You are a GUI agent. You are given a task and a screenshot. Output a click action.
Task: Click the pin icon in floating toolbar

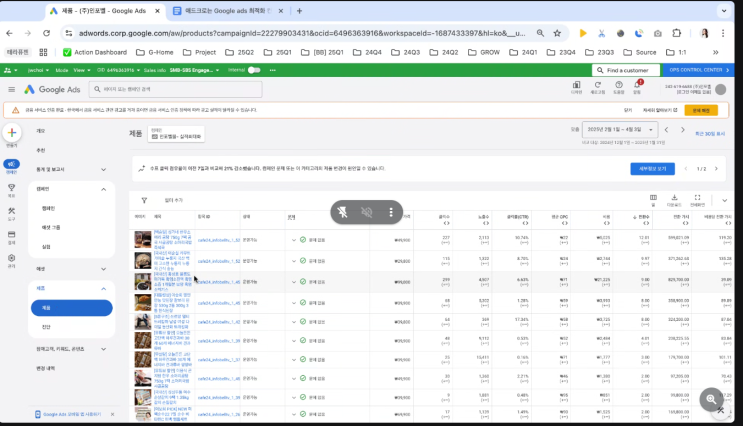[343, 212]
